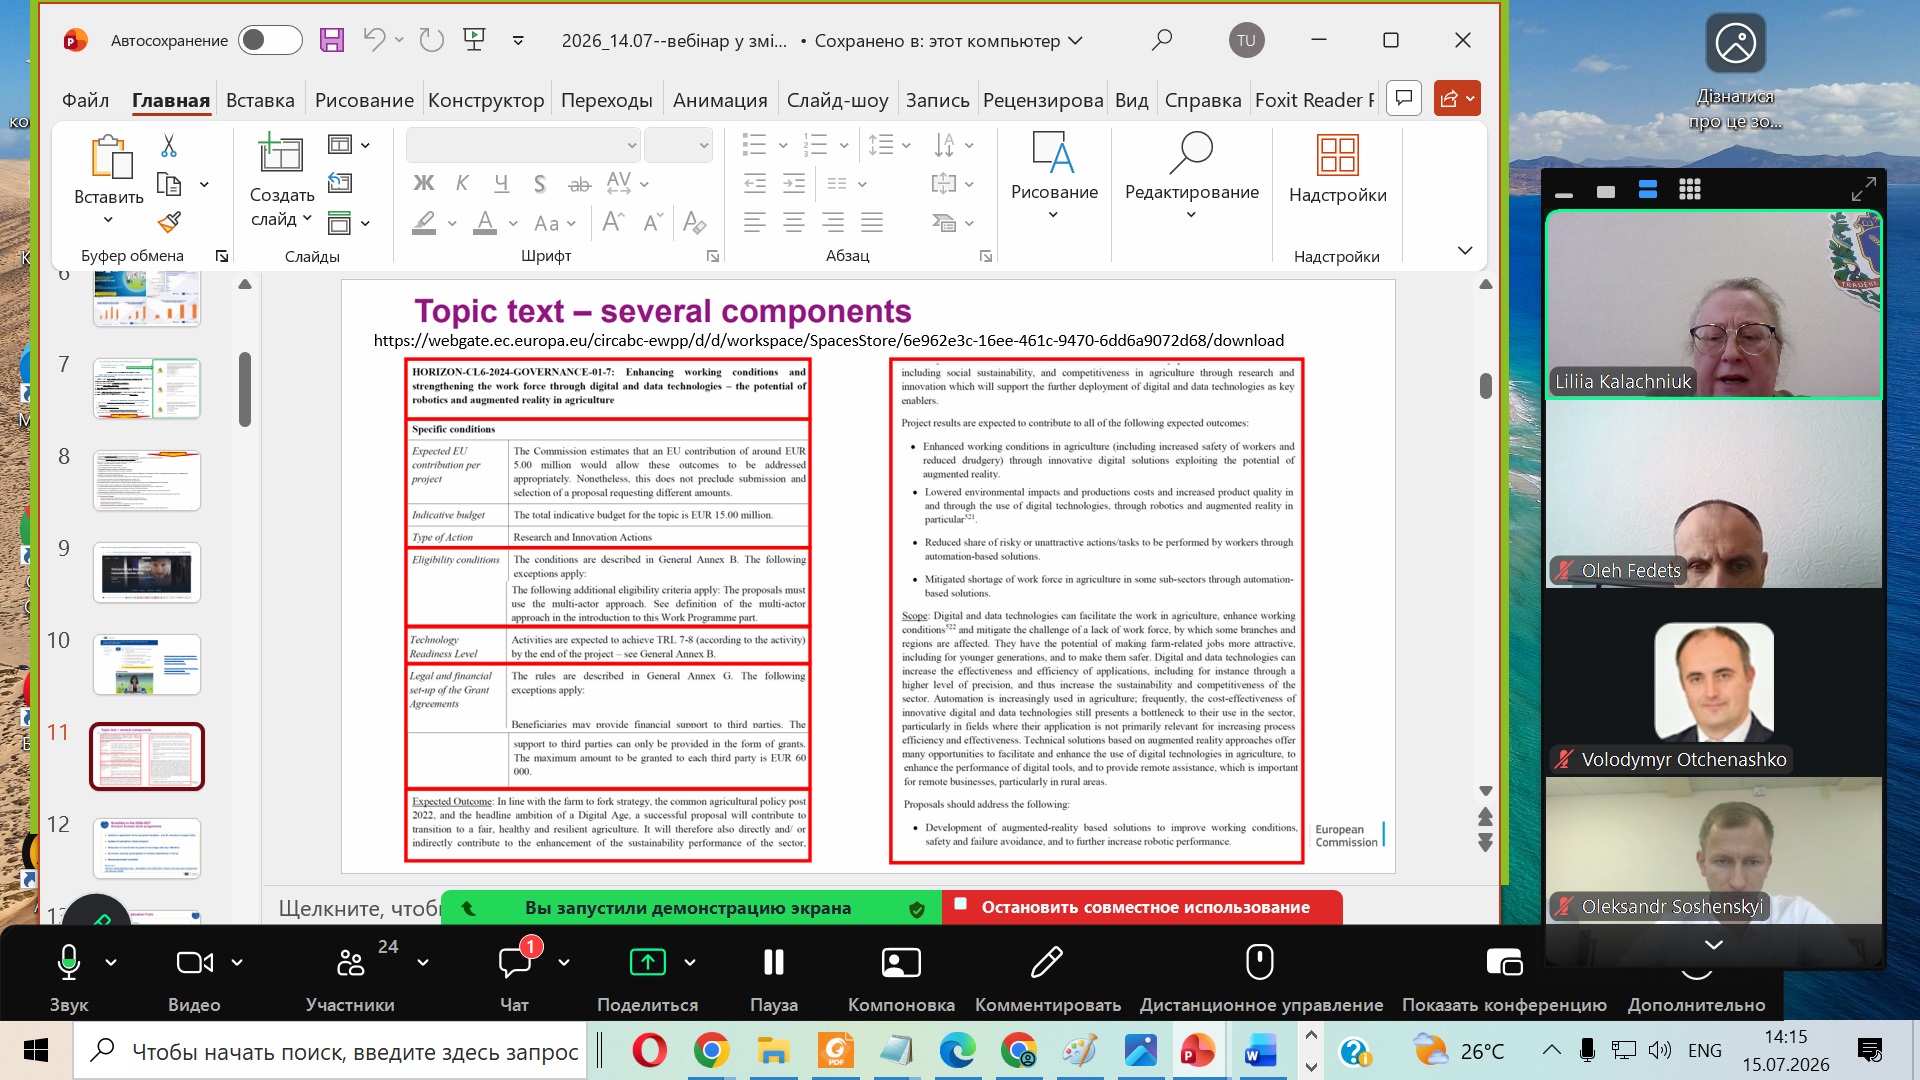Apply strikethrough text formatting
Viewport: 1920px width, 1080px height.
click(x=580, y=183)
